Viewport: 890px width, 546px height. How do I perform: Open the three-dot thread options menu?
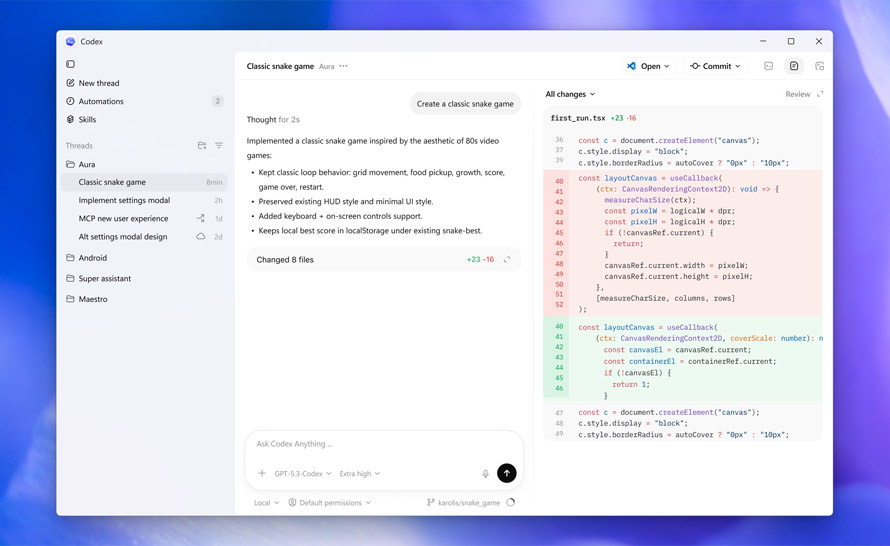[344, 66]
